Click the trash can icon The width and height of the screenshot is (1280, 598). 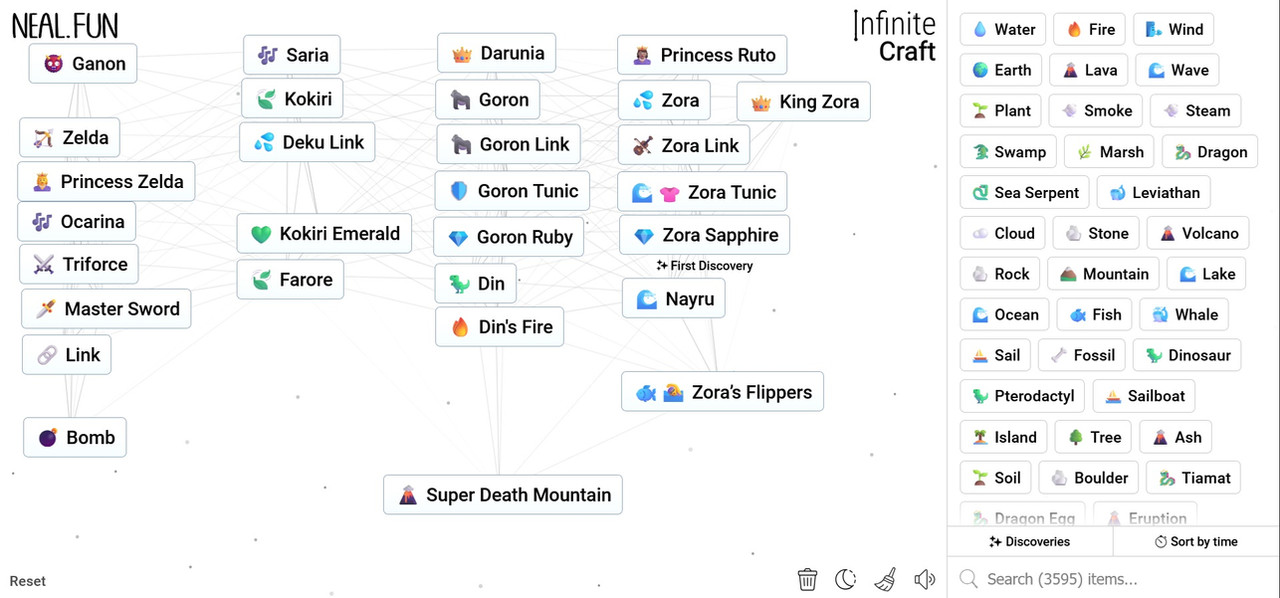coord(808,579)
